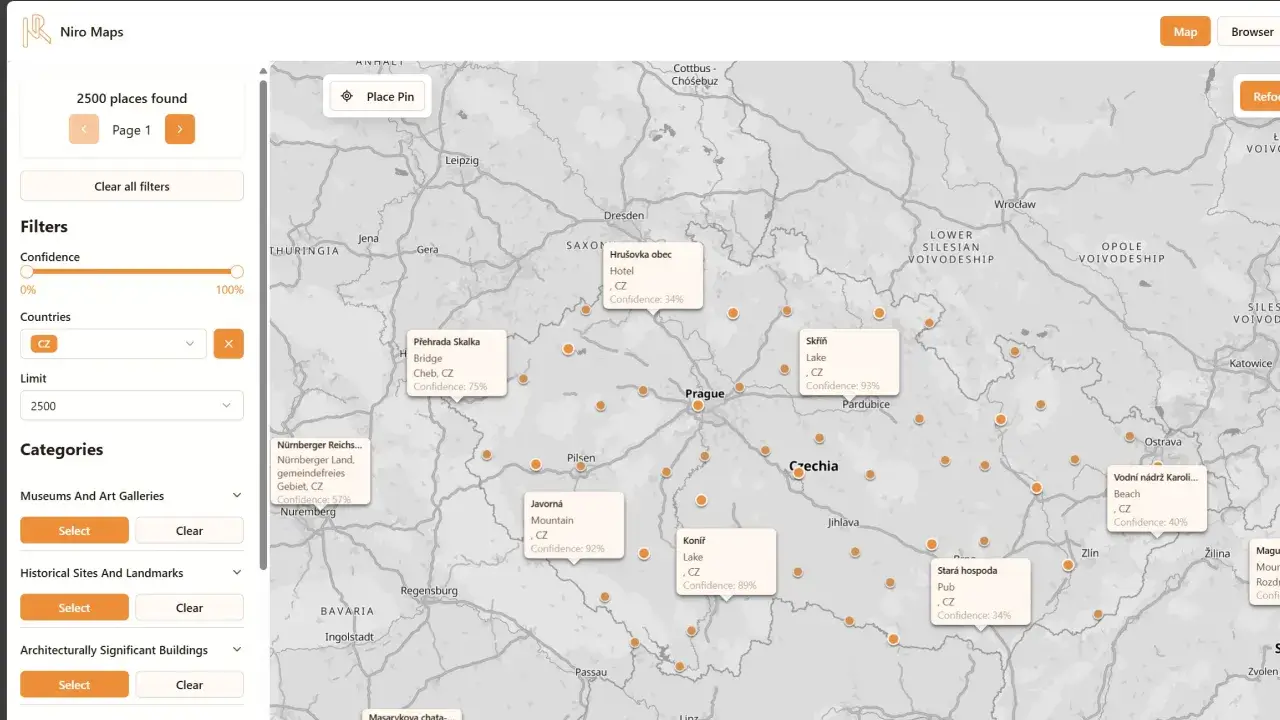
Task: Click the Page 1 label
Action: pyautogui.click(x=132, y=130)
